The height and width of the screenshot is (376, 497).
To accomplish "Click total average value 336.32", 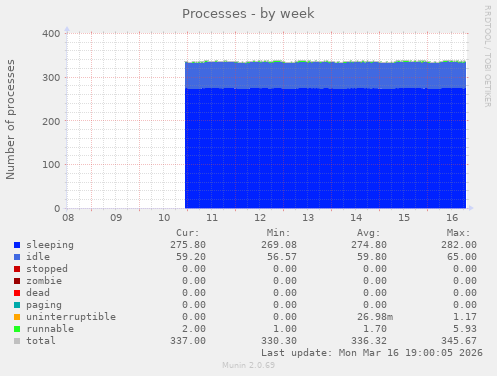I will 369,341.
